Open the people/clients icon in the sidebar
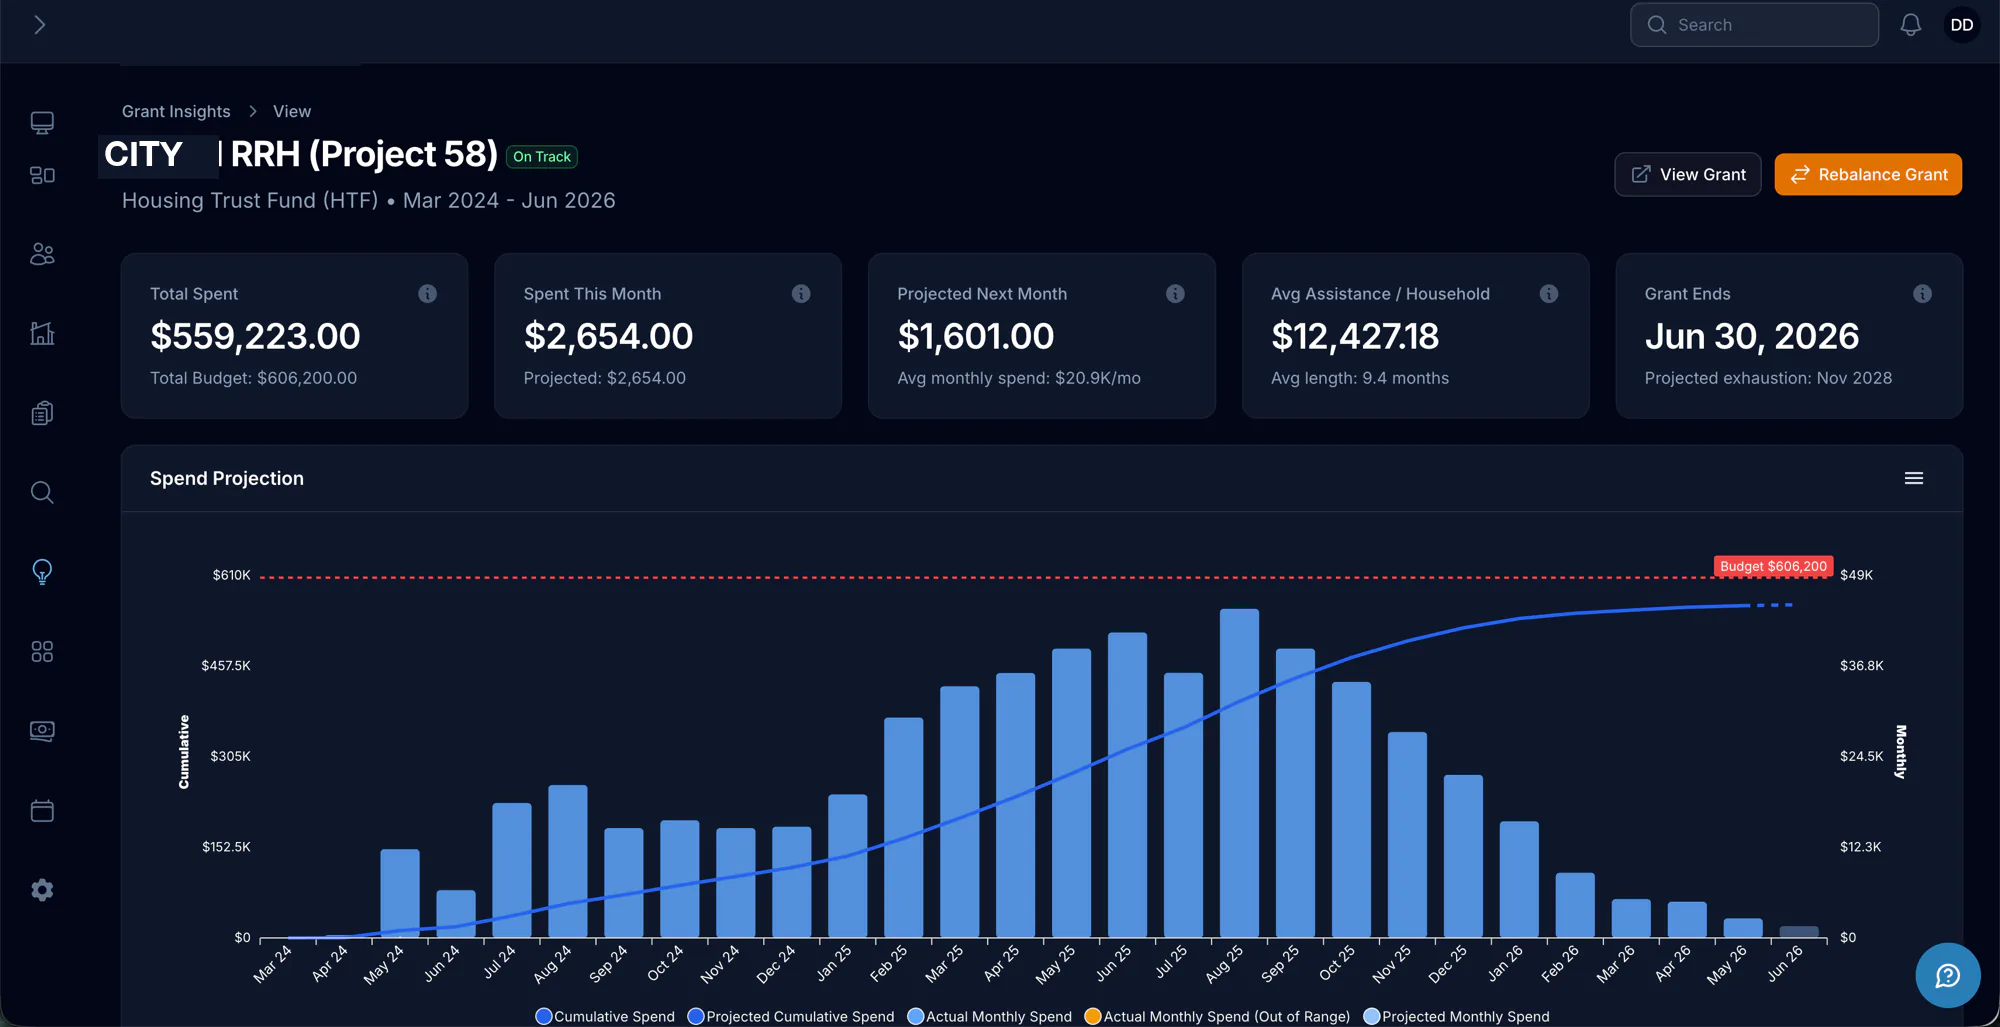 tap(42, 254)
